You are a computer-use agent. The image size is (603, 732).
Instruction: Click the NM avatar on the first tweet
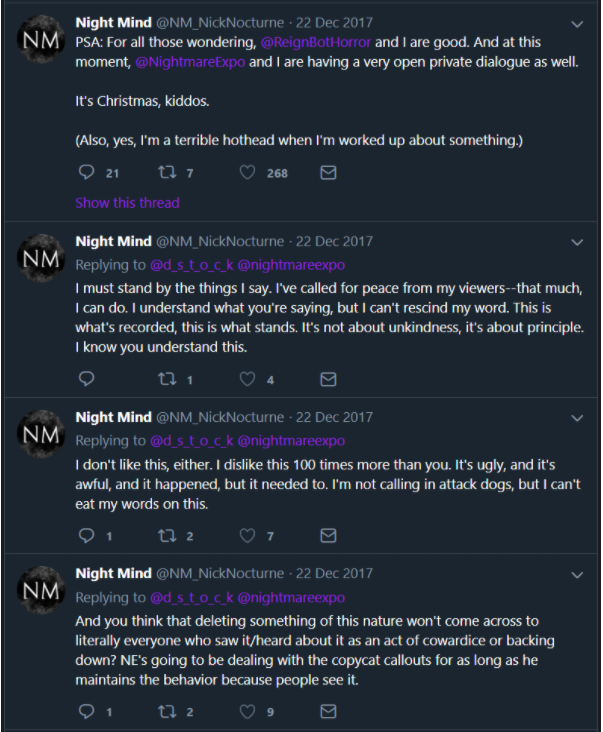pyautogui.click(x=41, y=39)
